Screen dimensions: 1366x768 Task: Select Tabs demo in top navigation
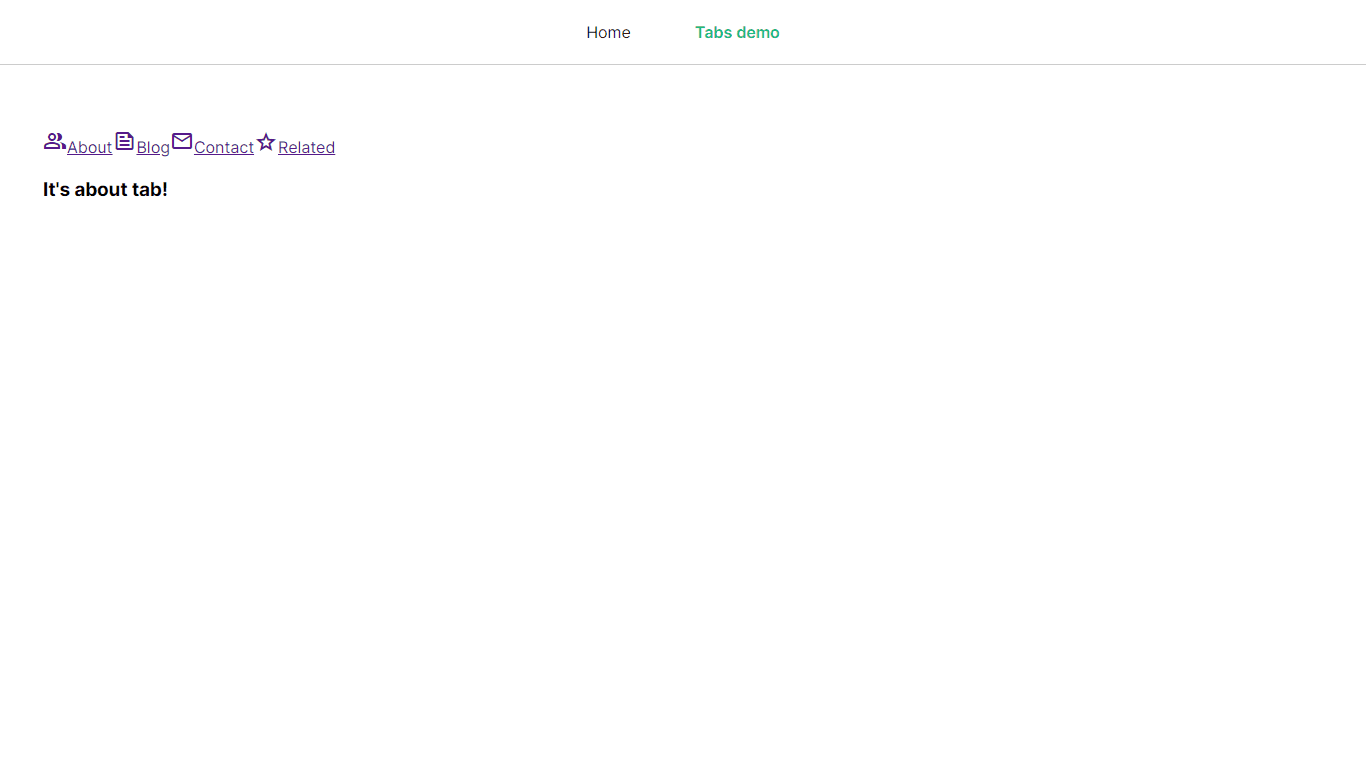click(737, 32)
